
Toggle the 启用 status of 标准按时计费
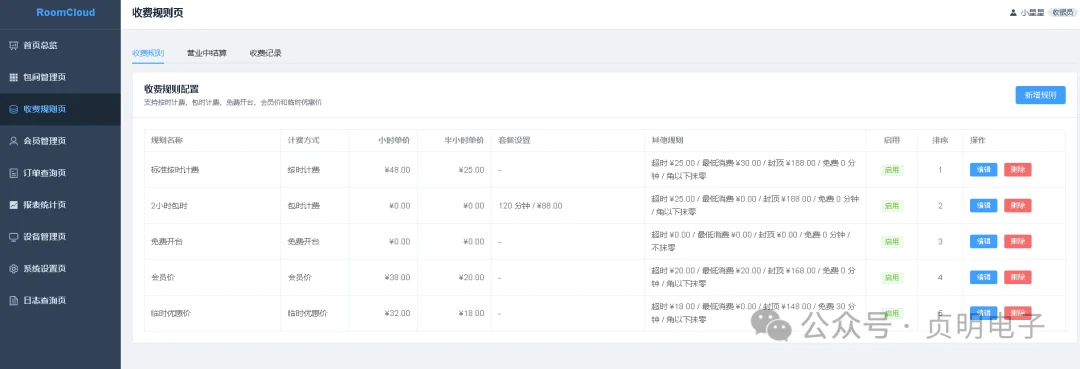pos(892,169)
